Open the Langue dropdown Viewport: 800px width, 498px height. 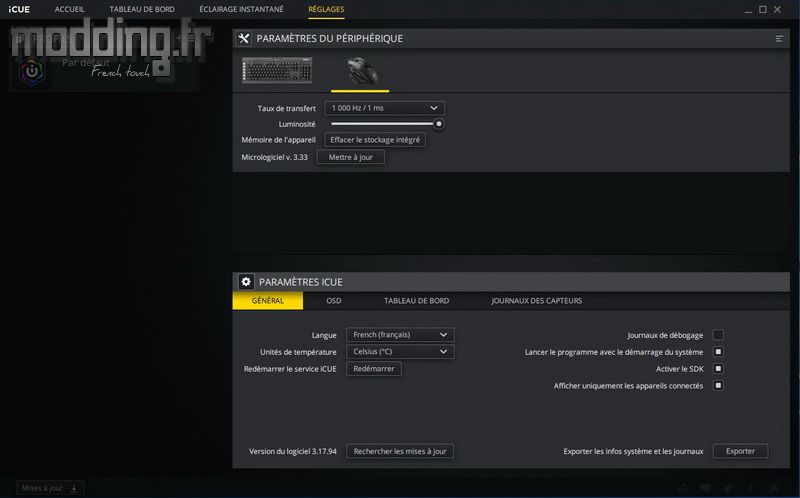400,335
